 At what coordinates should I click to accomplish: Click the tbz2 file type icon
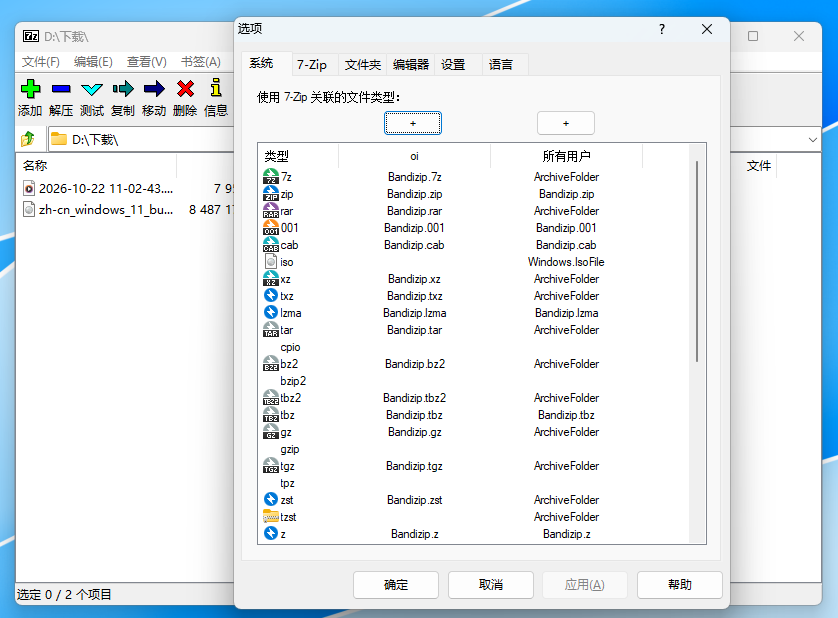pyautogui.click(x=271, y=398)
